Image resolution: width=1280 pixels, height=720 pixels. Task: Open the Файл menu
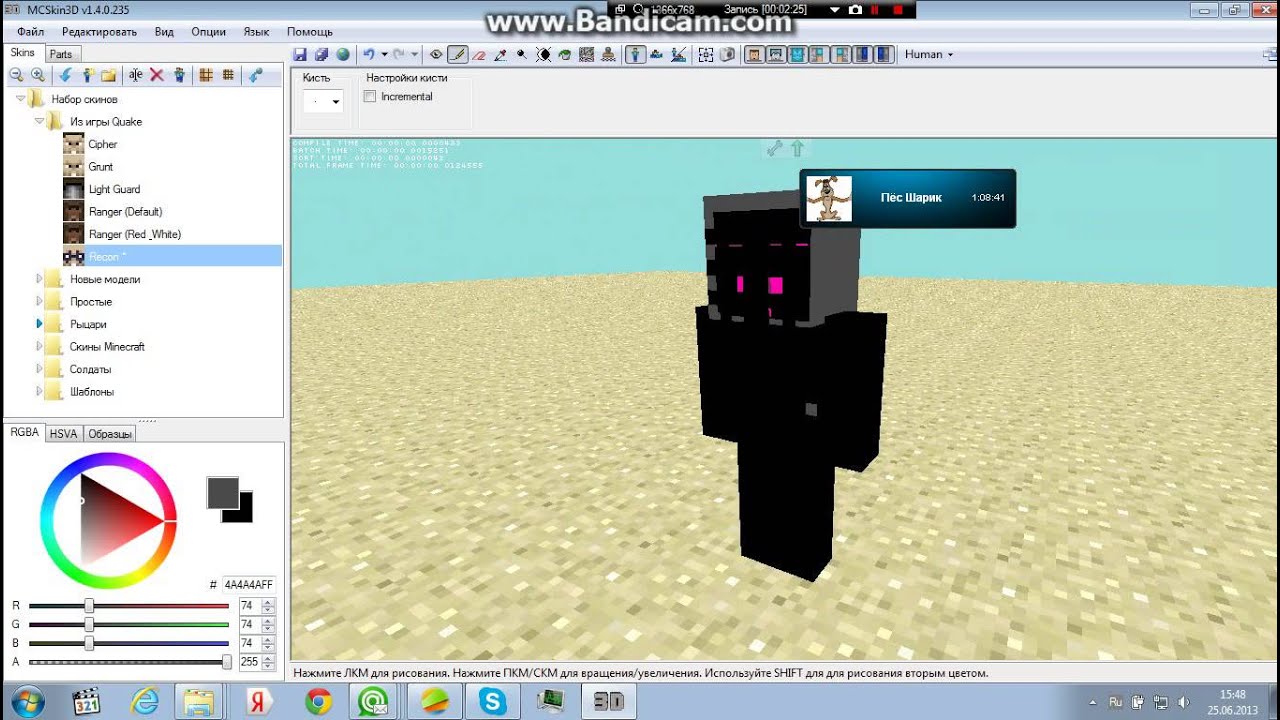(x=30, y=32)
